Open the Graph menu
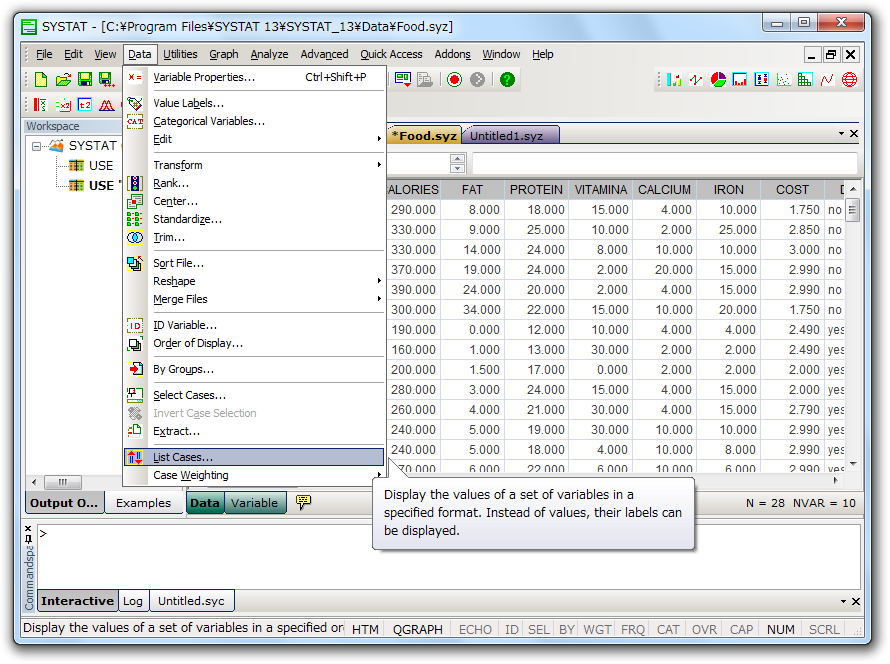 click(224, 54)
